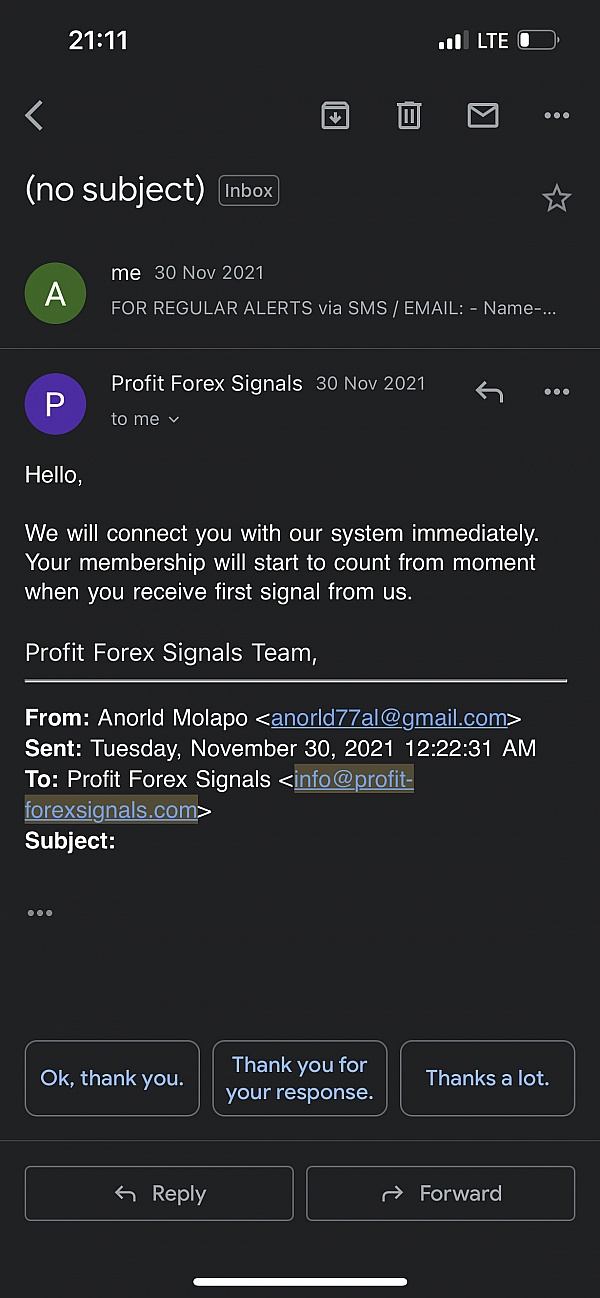Open top toolbar more options menu
600x1298 pixels.
coord(556,116)
